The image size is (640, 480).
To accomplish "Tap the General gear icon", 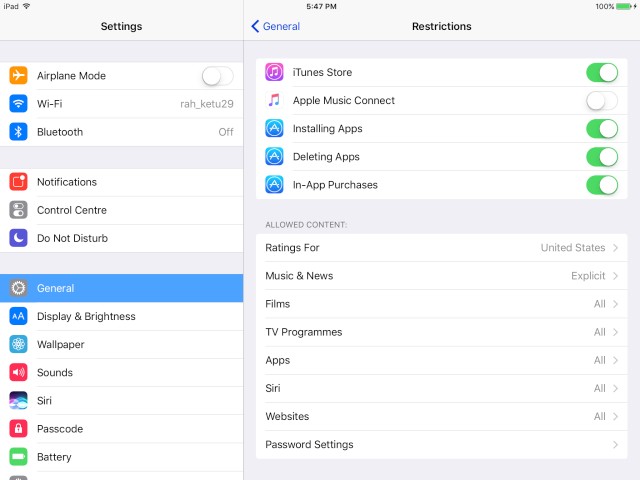I will point(18,288).
